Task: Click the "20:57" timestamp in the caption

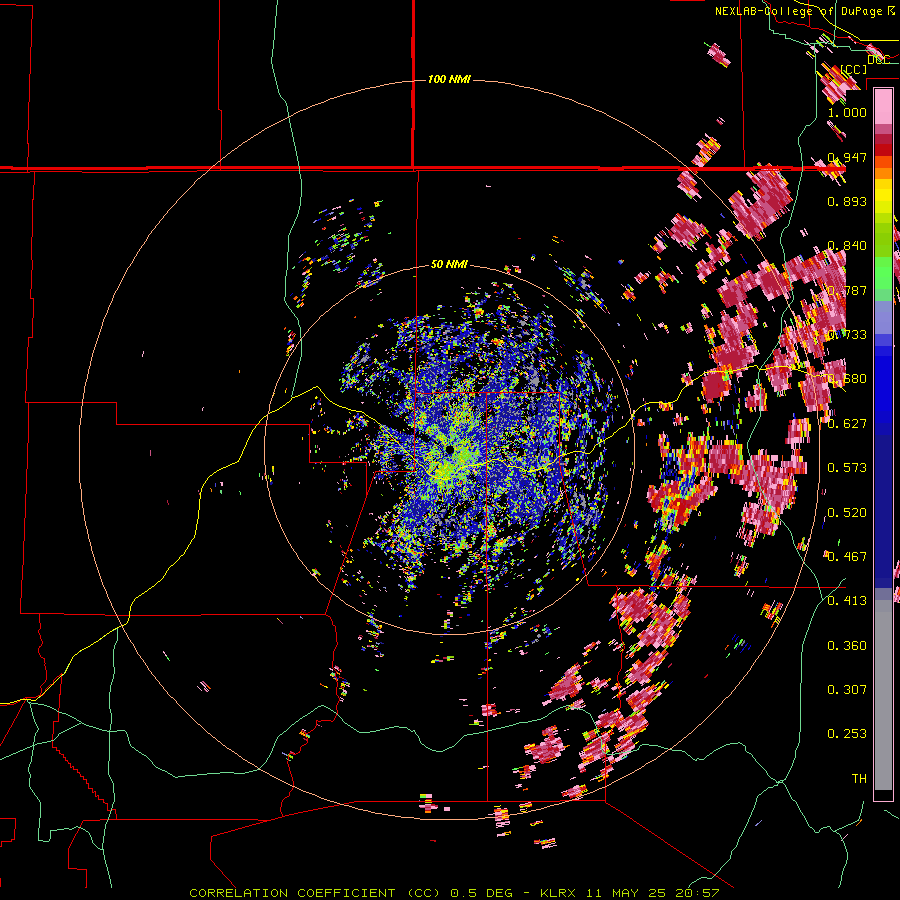Action: 697,893
